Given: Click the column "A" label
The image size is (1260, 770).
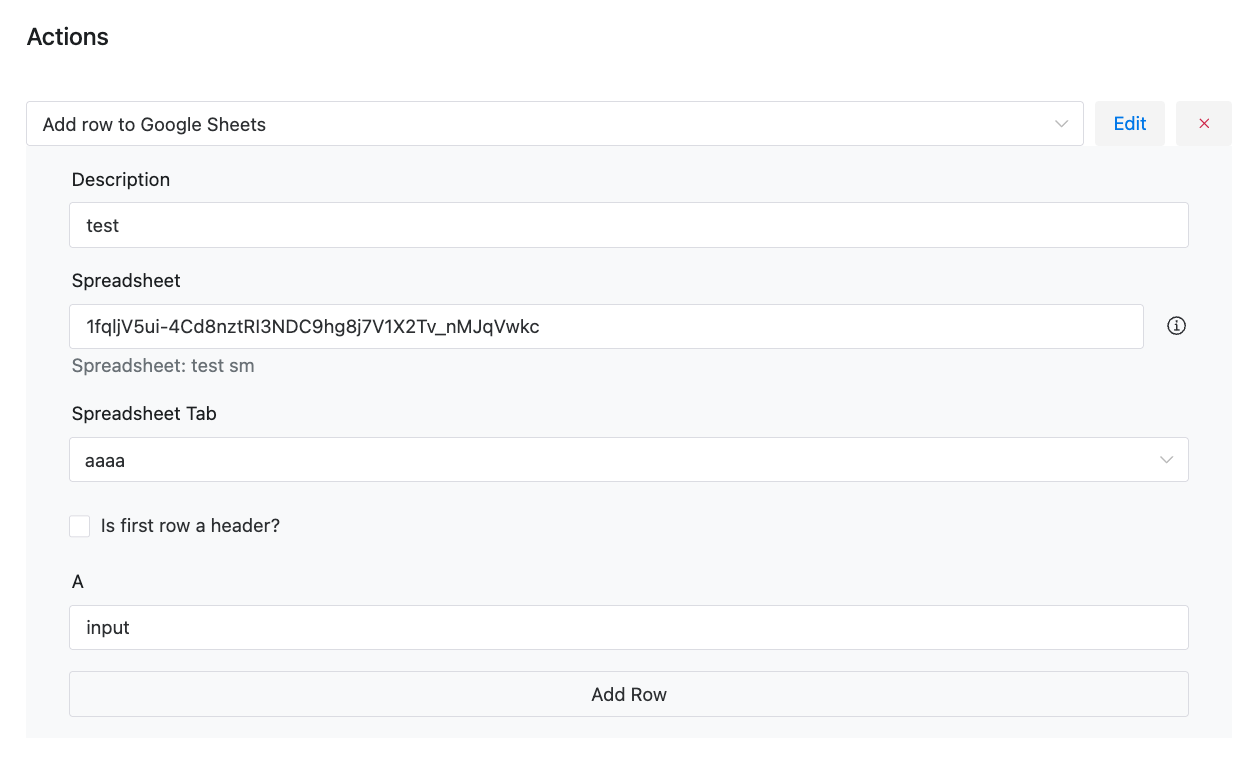Looking at the screenshot, I should coord(78,582).
